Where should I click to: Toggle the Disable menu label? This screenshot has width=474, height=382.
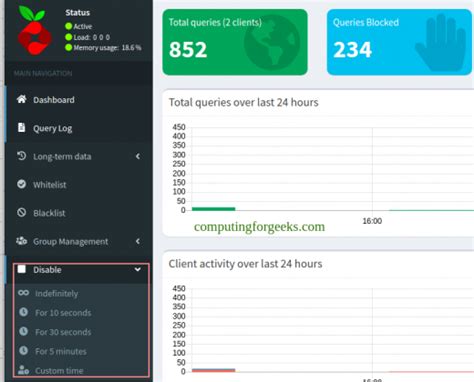[47, 270]
